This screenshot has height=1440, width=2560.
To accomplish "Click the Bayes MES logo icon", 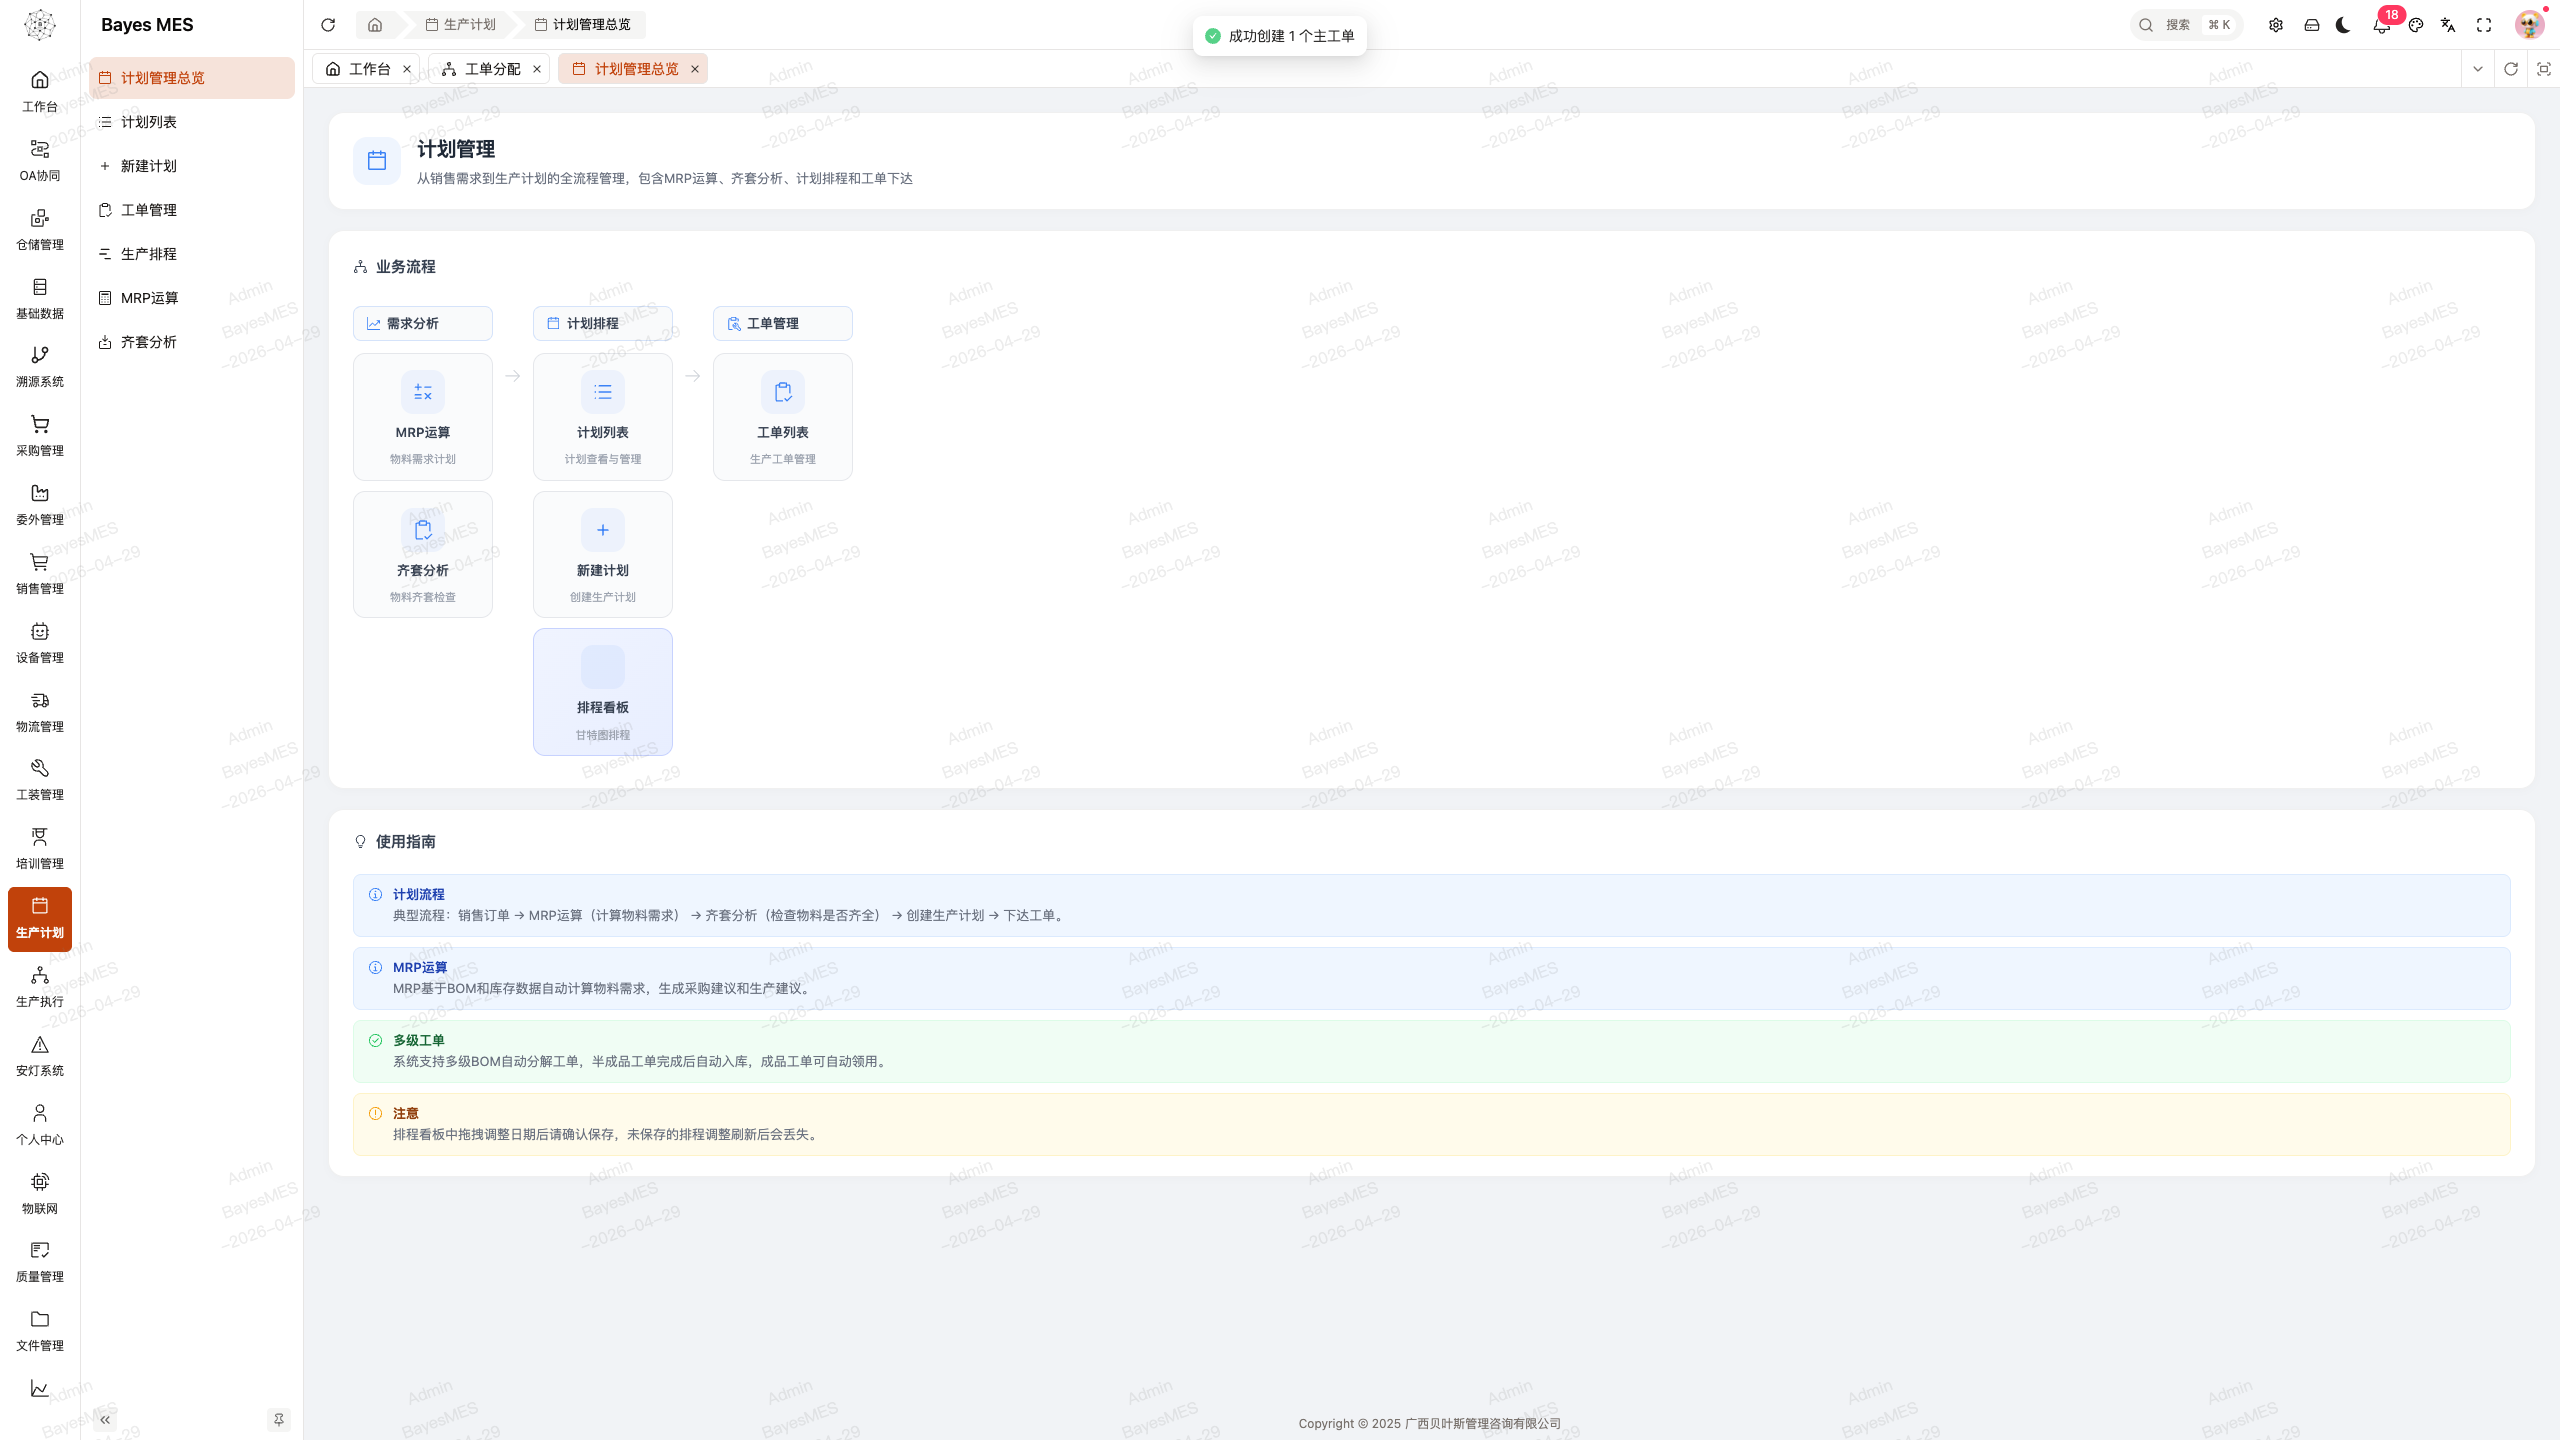I will click(x=40, y=24).
